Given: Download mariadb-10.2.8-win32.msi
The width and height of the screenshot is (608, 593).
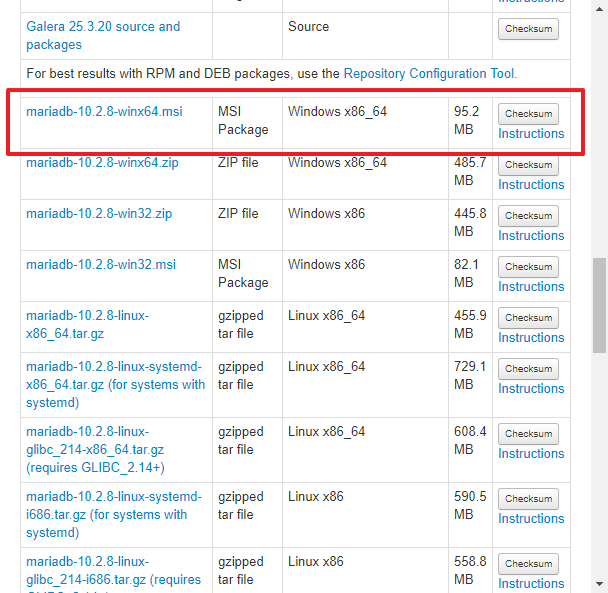Looking at the screenshot, I should click(101, 264).
